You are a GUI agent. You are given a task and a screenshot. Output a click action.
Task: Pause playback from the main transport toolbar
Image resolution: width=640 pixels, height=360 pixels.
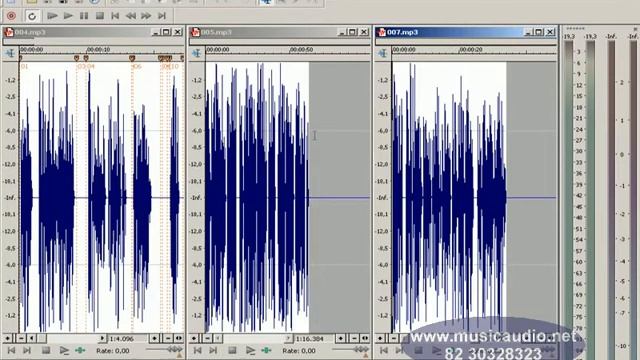pyautogui.click(x=84, y=16)
